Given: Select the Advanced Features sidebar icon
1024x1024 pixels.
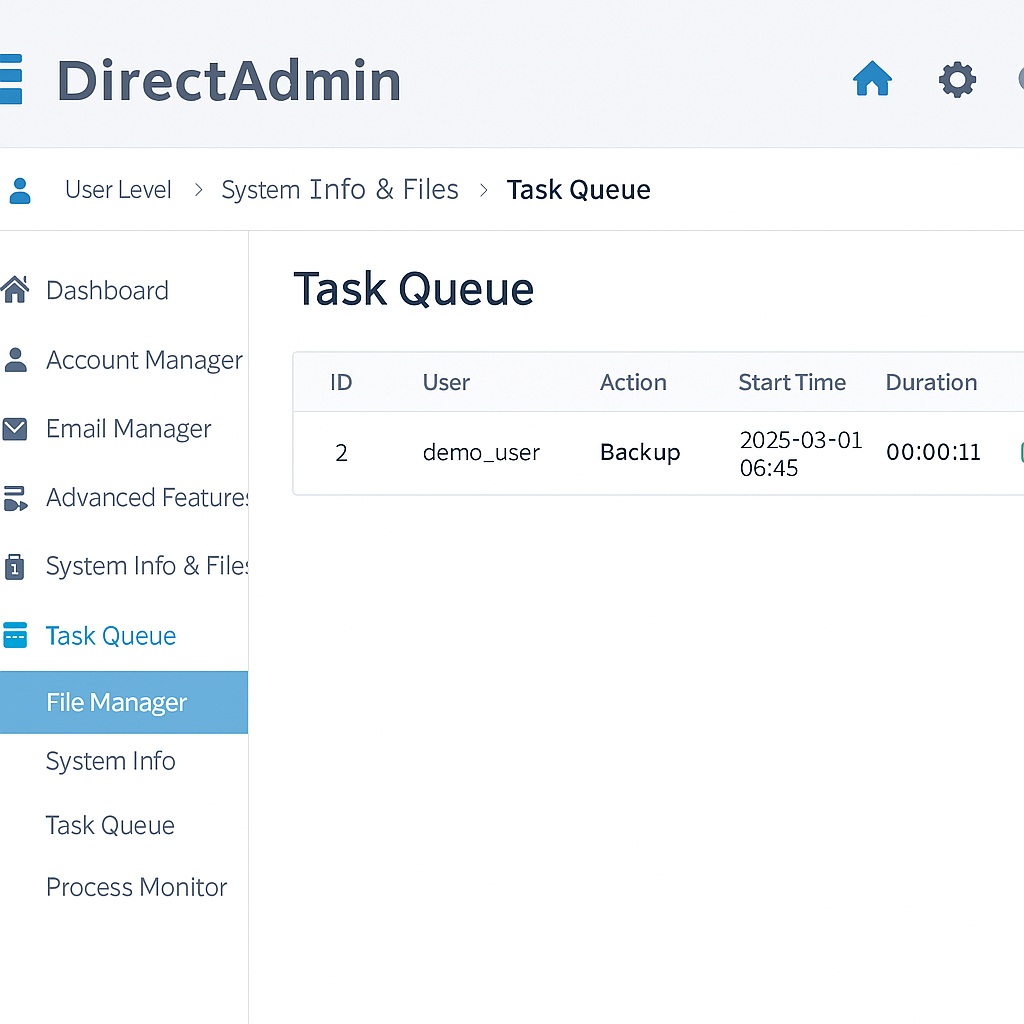Looking at the screenshot, I should (15, 498).
